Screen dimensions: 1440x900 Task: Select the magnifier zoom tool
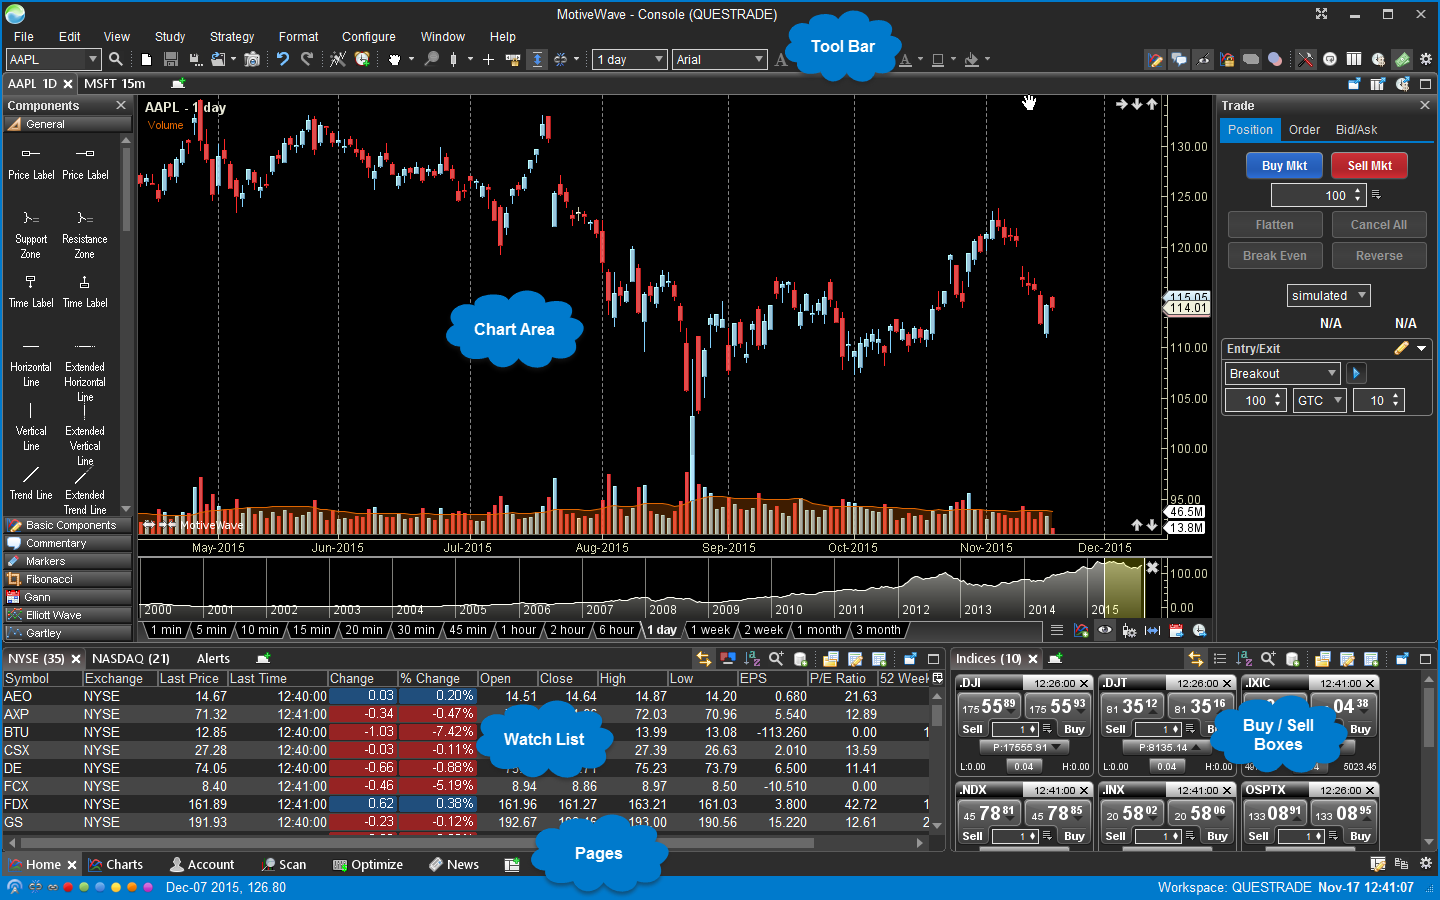click(433, 59)
